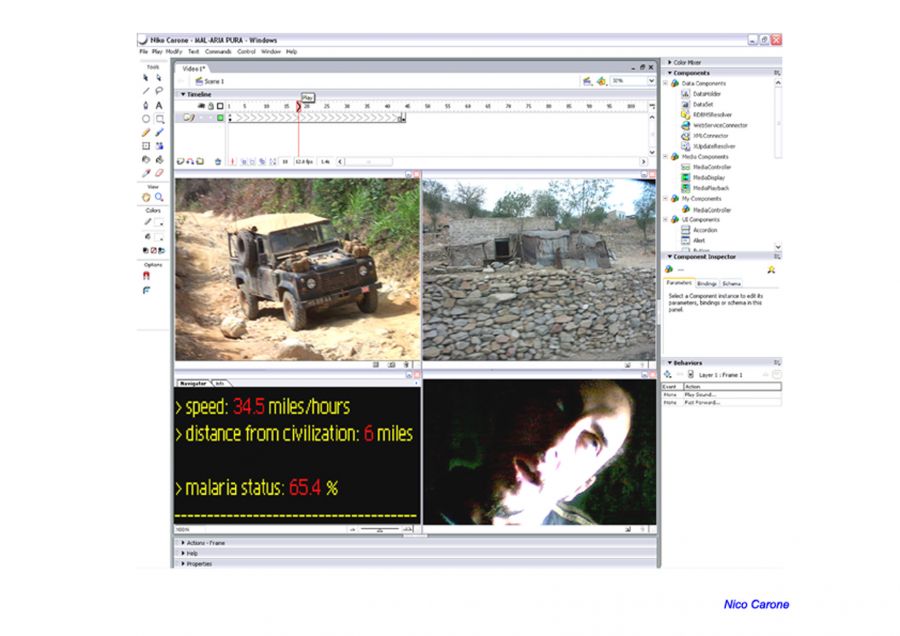Select the Oval tool
900x636 pixels.
click(146, 119)
